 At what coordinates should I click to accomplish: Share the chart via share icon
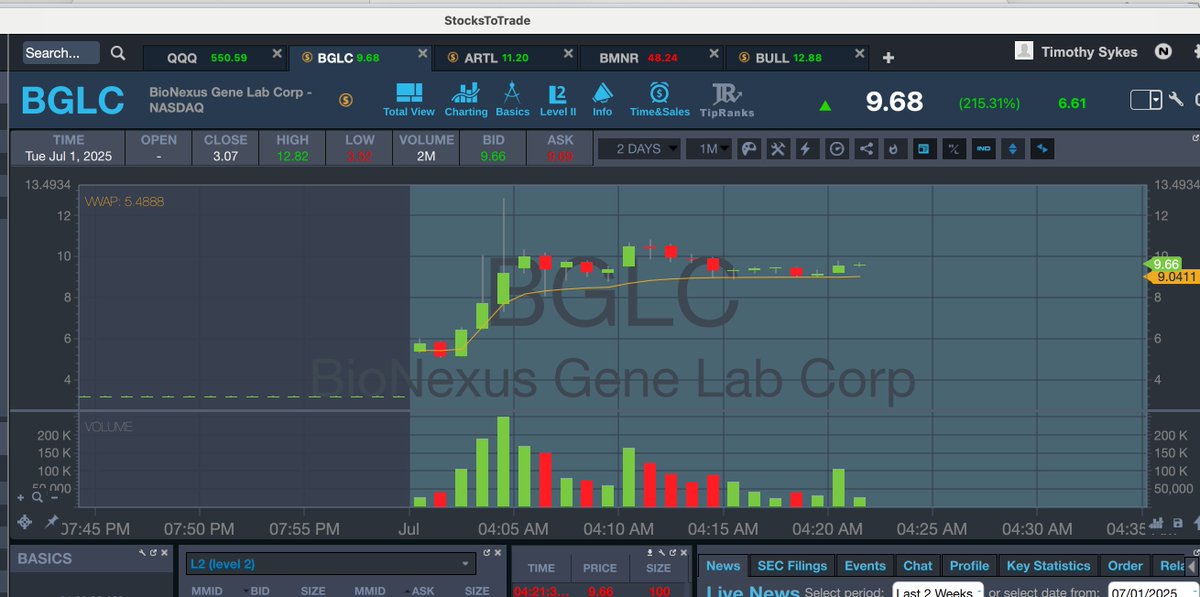coord(866,149)
